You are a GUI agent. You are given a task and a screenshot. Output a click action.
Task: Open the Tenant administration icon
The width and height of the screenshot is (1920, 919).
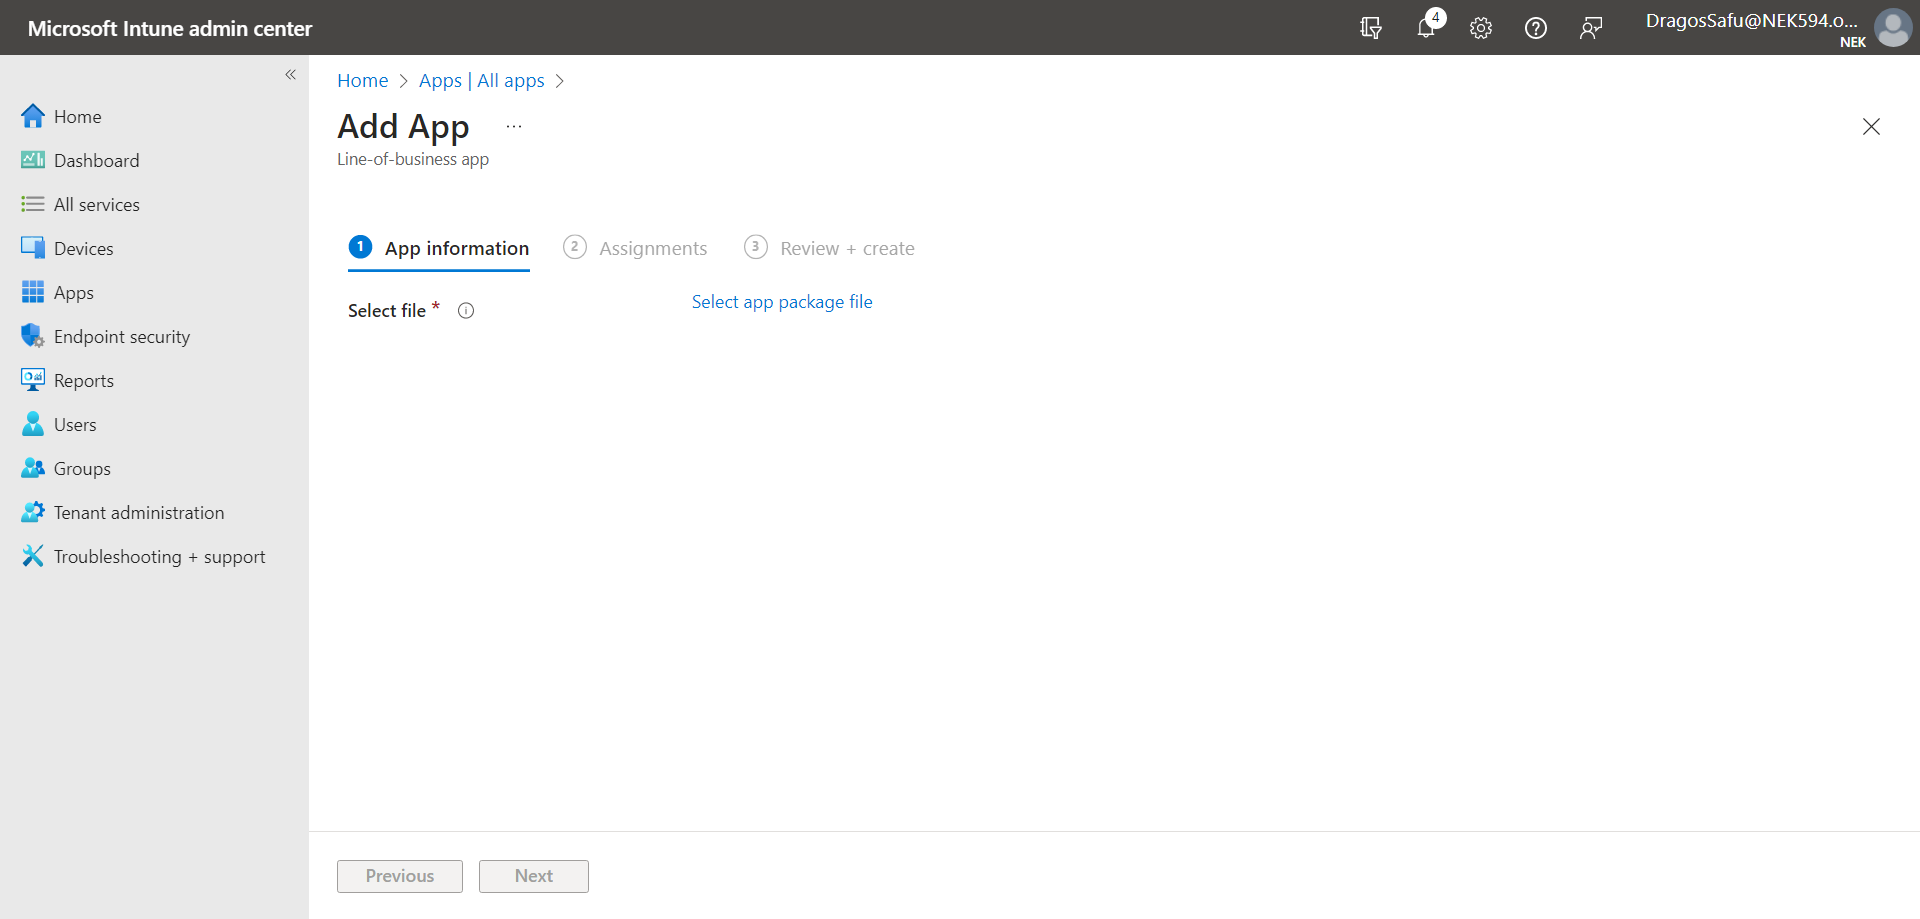click(33, 512)
